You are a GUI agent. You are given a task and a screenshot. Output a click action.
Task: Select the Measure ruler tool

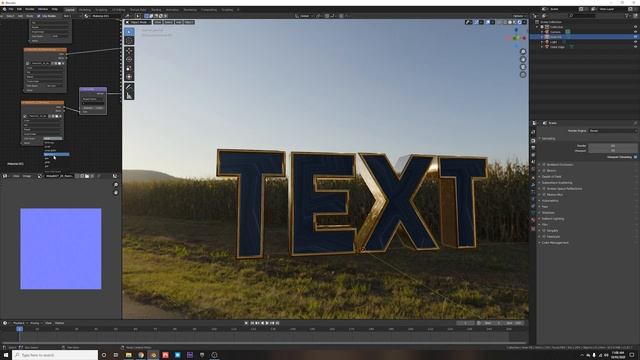129,96
